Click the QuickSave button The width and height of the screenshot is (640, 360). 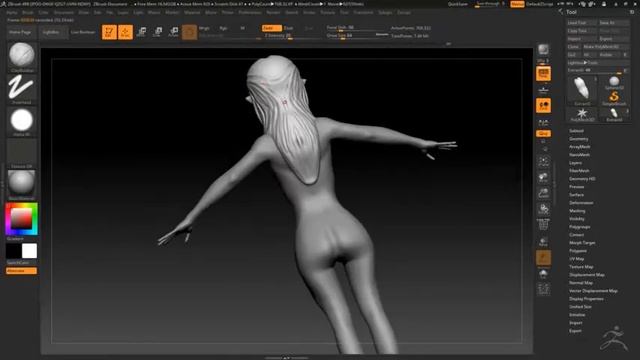458,4
